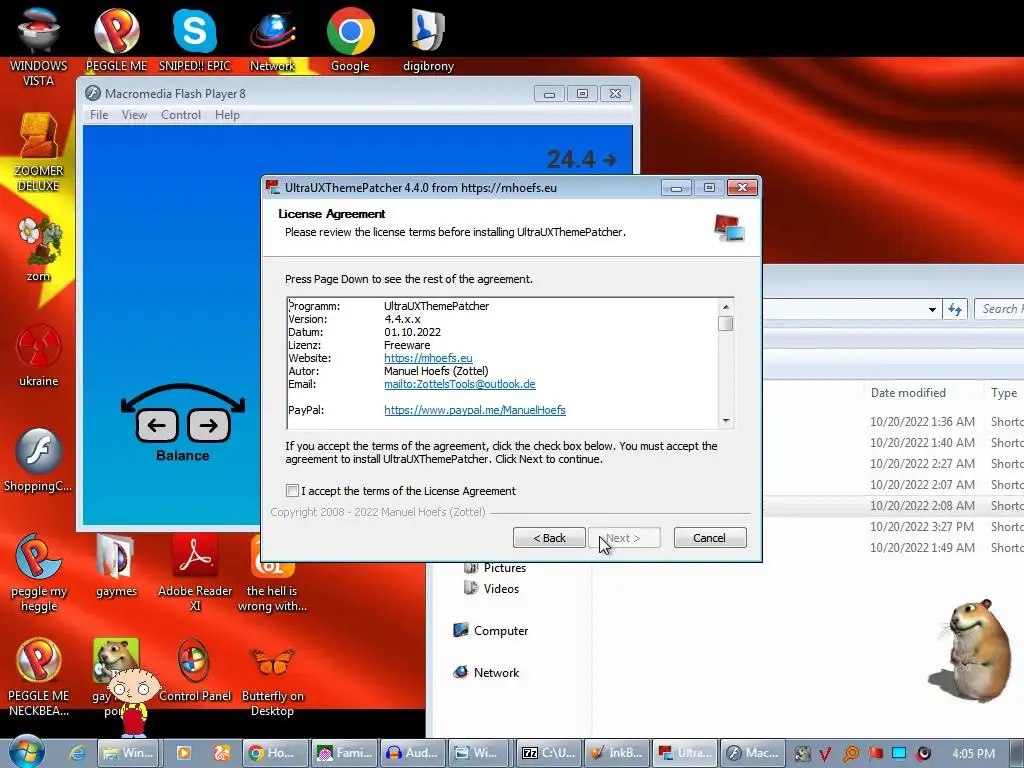
Task: Sort by Date modified column in Explorer
Action: click(x=908, y=392)
